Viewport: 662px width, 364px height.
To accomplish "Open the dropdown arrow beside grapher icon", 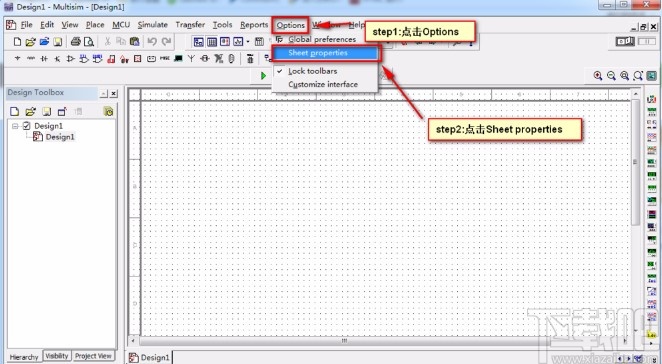I will (248, 41).
